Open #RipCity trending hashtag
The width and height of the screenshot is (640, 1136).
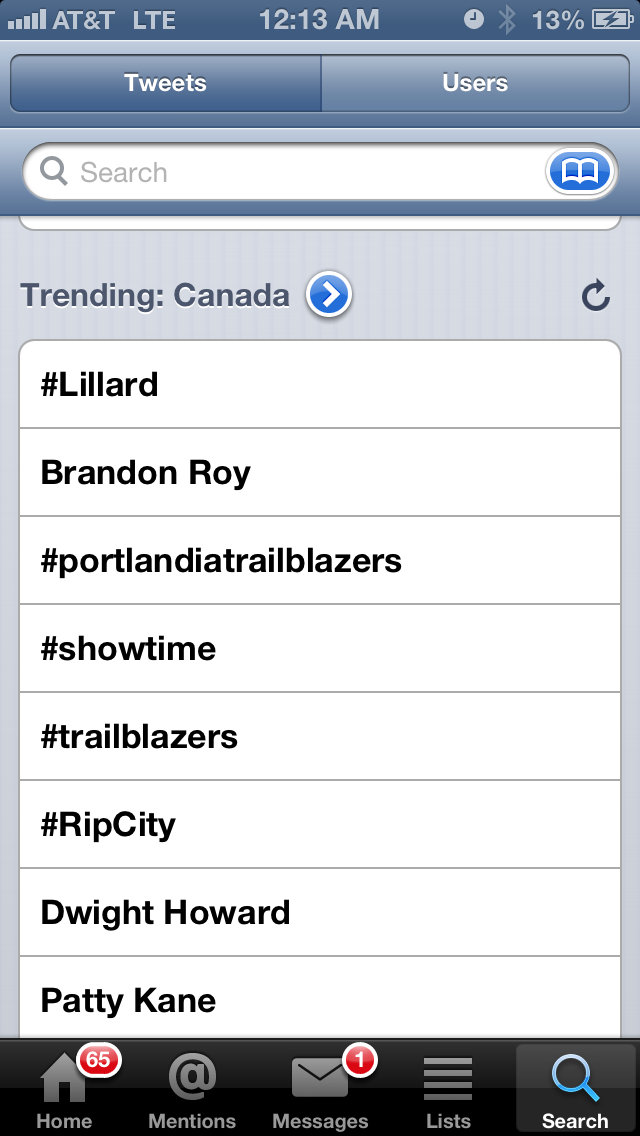tap(320, 825)
